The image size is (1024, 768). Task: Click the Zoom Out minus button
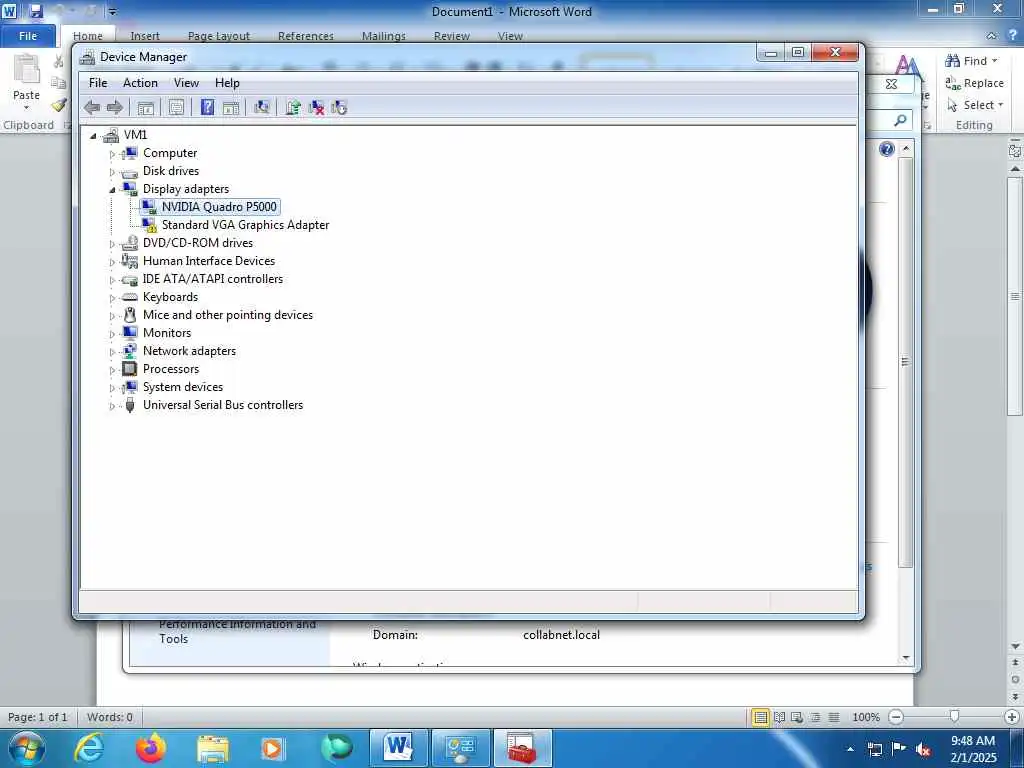pos(897,717)
